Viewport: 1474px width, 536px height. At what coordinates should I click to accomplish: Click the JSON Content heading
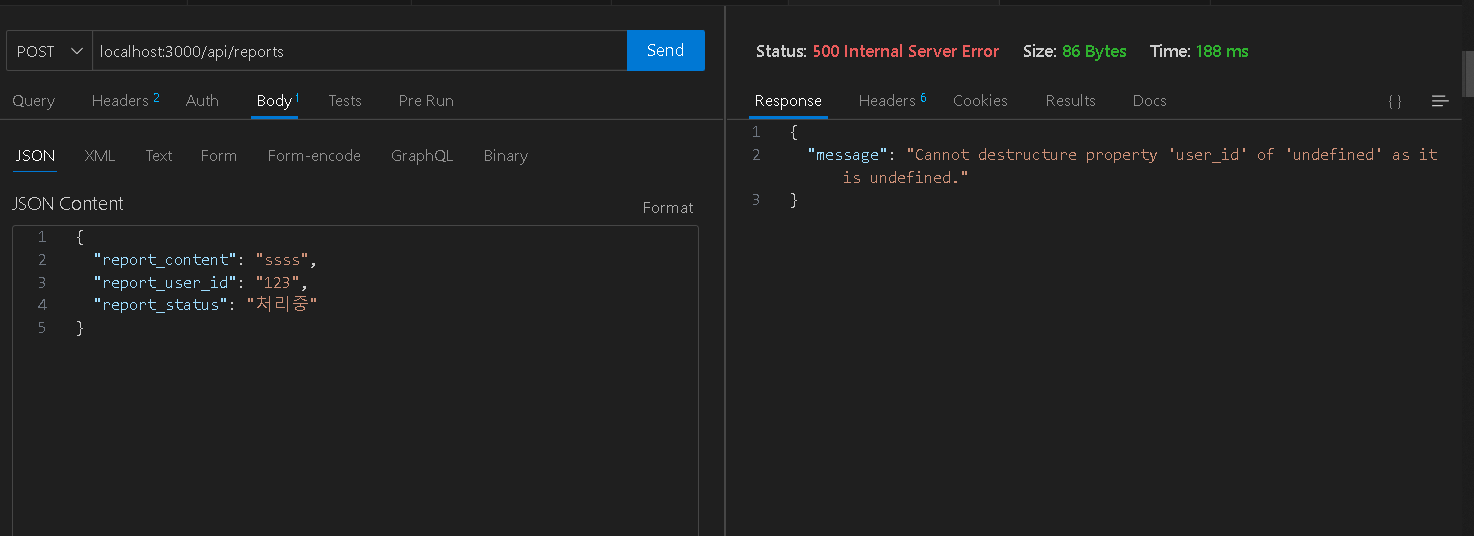pos(68,204)
